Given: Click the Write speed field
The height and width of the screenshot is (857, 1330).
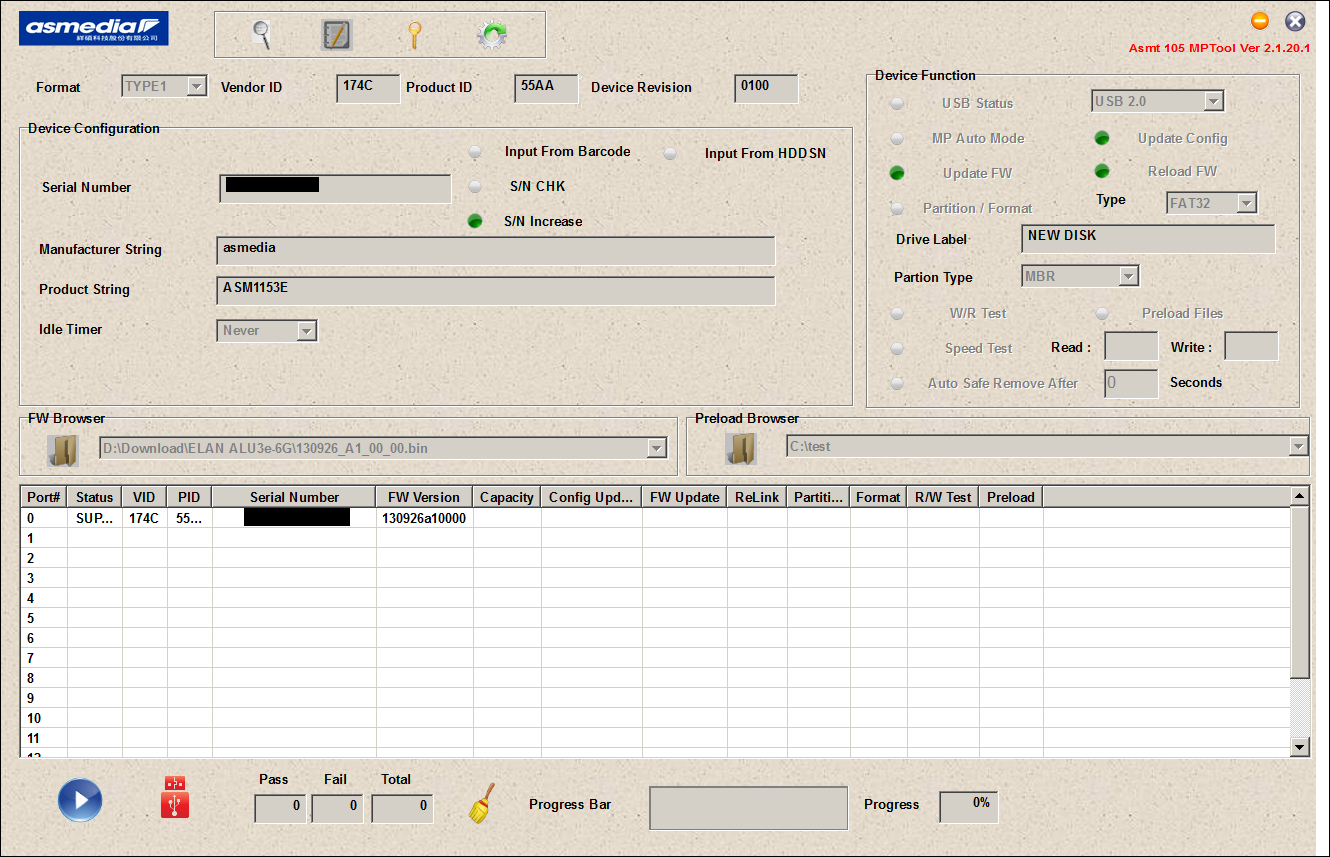Looking at the screenshot, I should [1251, 346].
